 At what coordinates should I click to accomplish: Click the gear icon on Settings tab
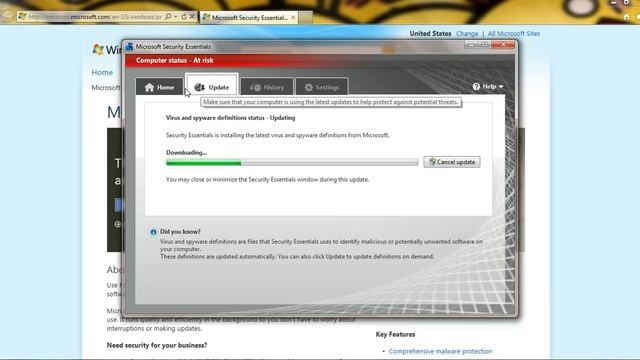coord(309,87)
